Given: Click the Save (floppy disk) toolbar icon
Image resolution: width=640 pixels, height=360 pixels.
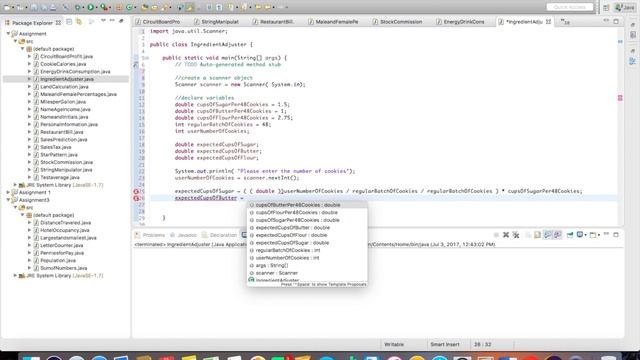Looking at the screenshot, I should [34, 7].
